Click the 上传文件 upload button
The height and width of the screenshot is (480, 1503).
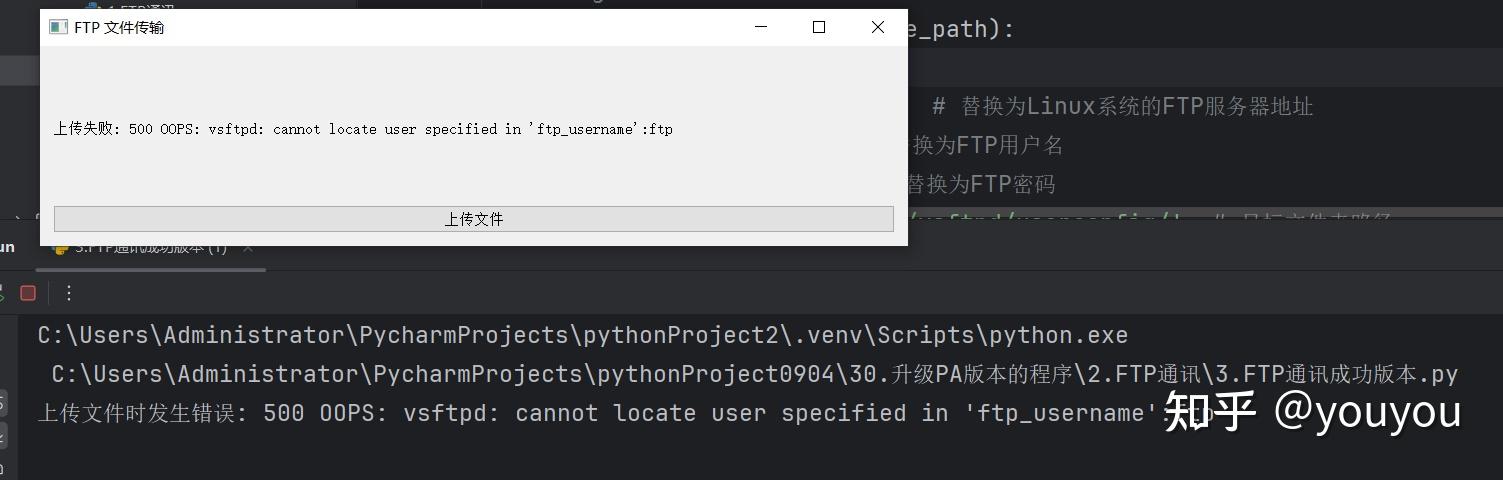(473, 219)
